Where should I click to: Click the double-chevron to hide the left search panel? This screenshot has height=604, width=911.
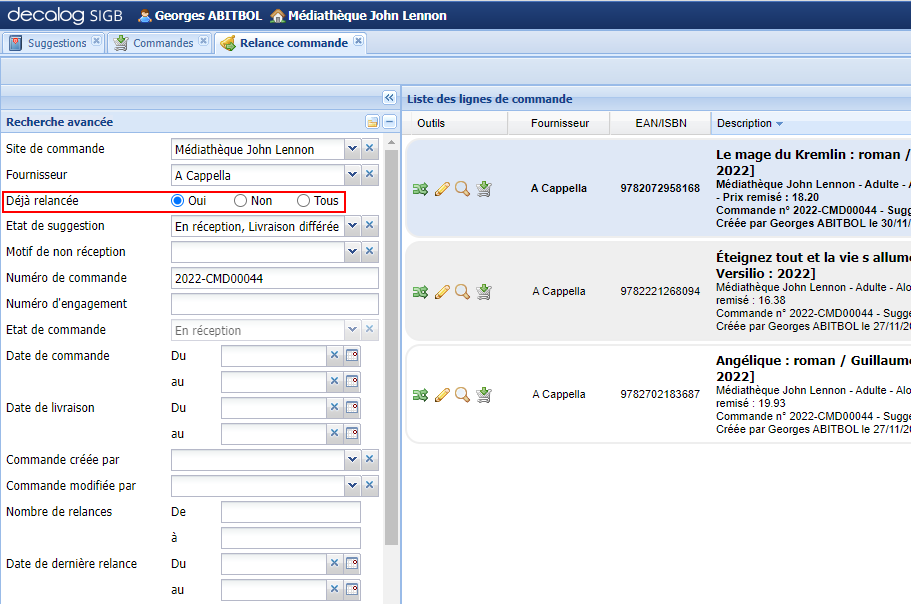pos(389,98)
